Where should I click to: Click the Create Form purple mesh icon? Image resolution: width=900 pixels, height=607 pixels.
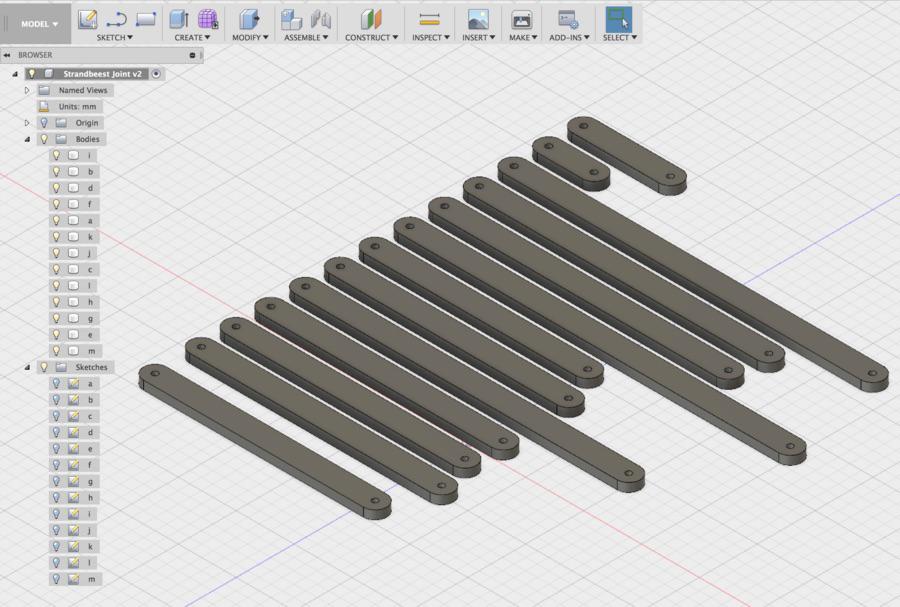(x=208, y=19)
